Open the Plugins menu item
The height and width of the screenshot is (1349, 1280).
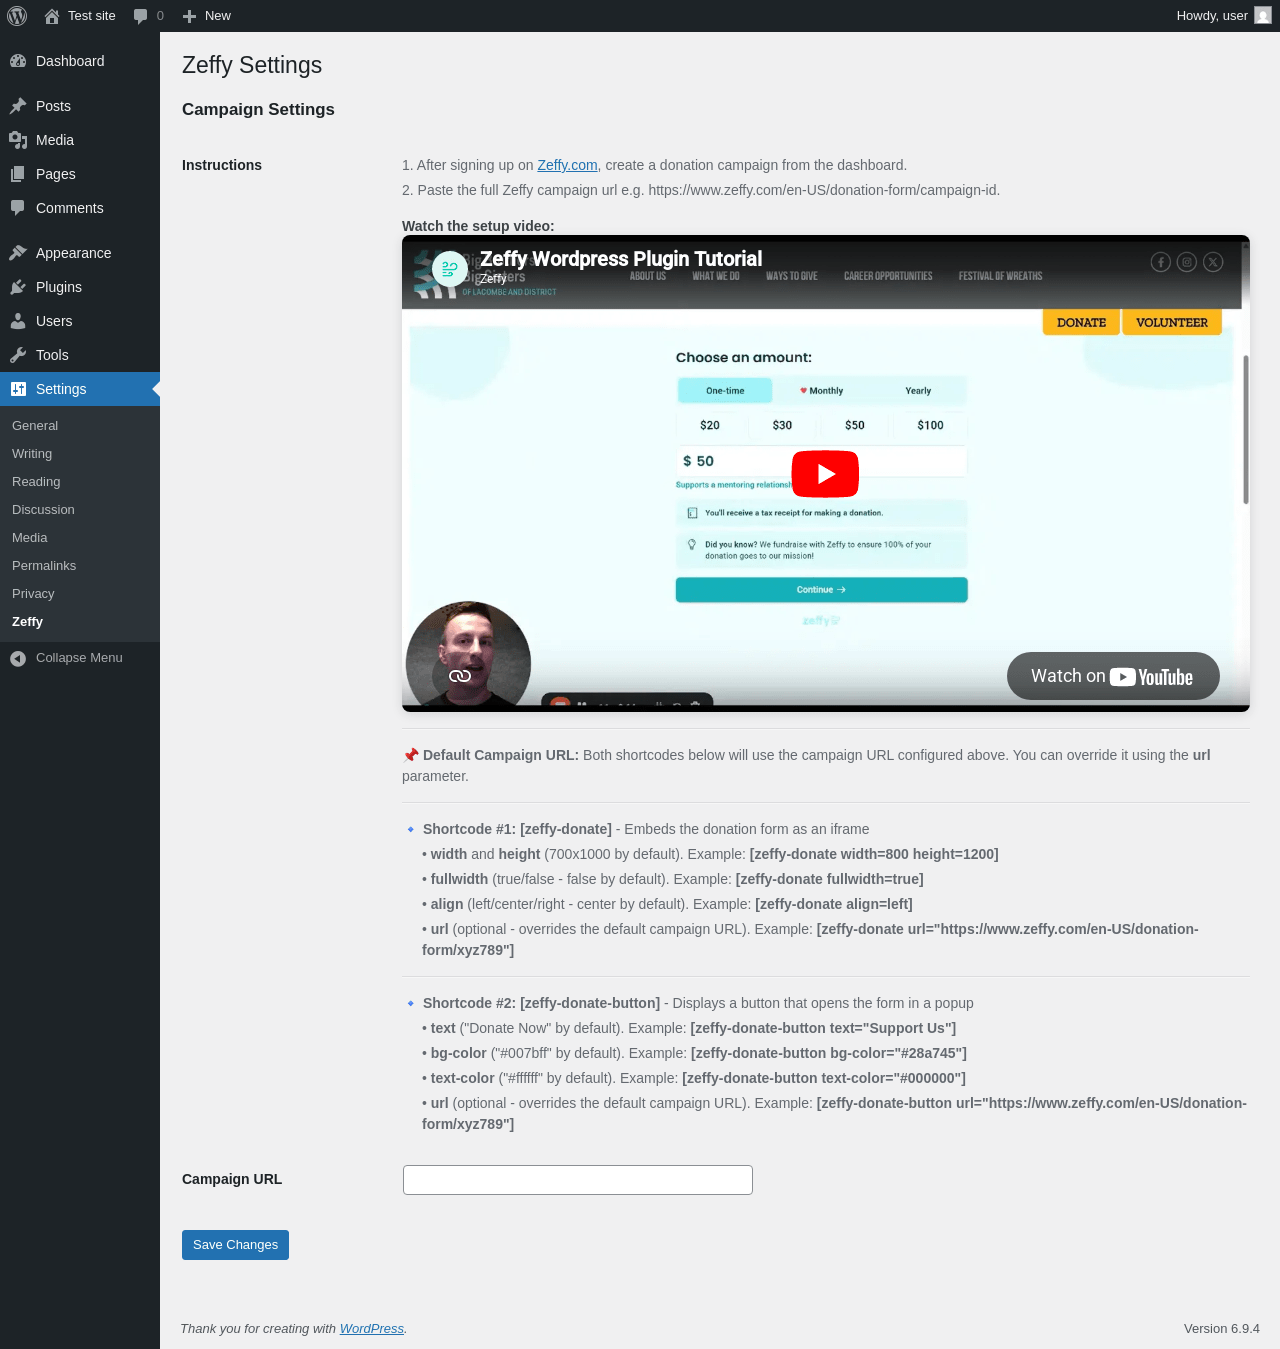(x=80, y=287)
